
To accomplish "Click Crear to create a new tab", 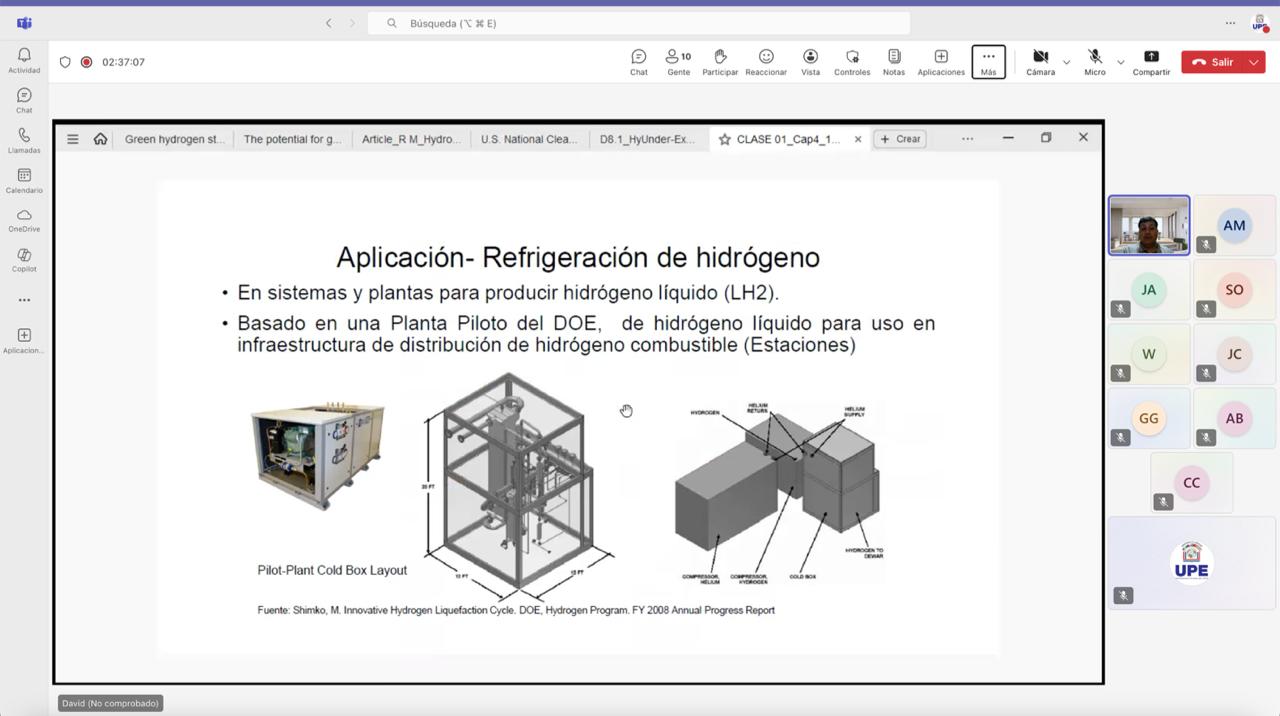I will 900,139.
